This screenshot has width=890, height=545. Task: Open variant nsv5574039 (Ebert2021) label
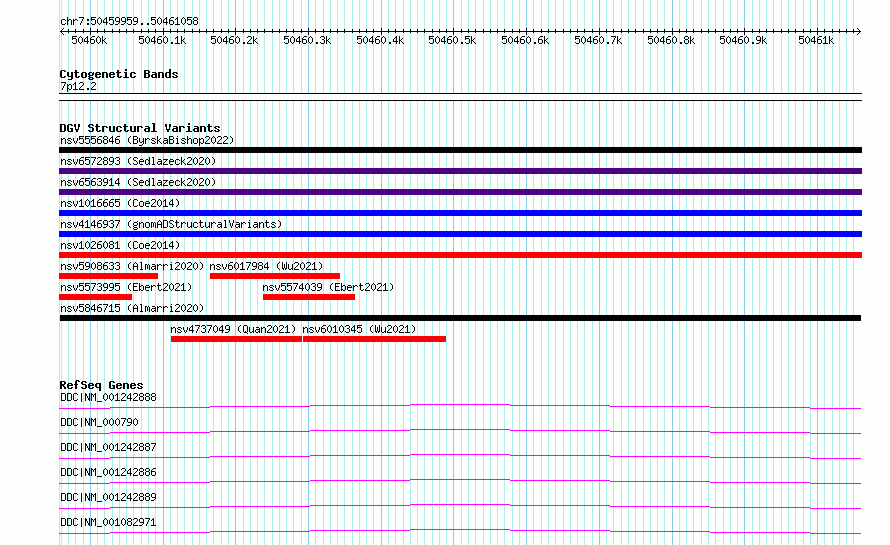pos(328,287)
